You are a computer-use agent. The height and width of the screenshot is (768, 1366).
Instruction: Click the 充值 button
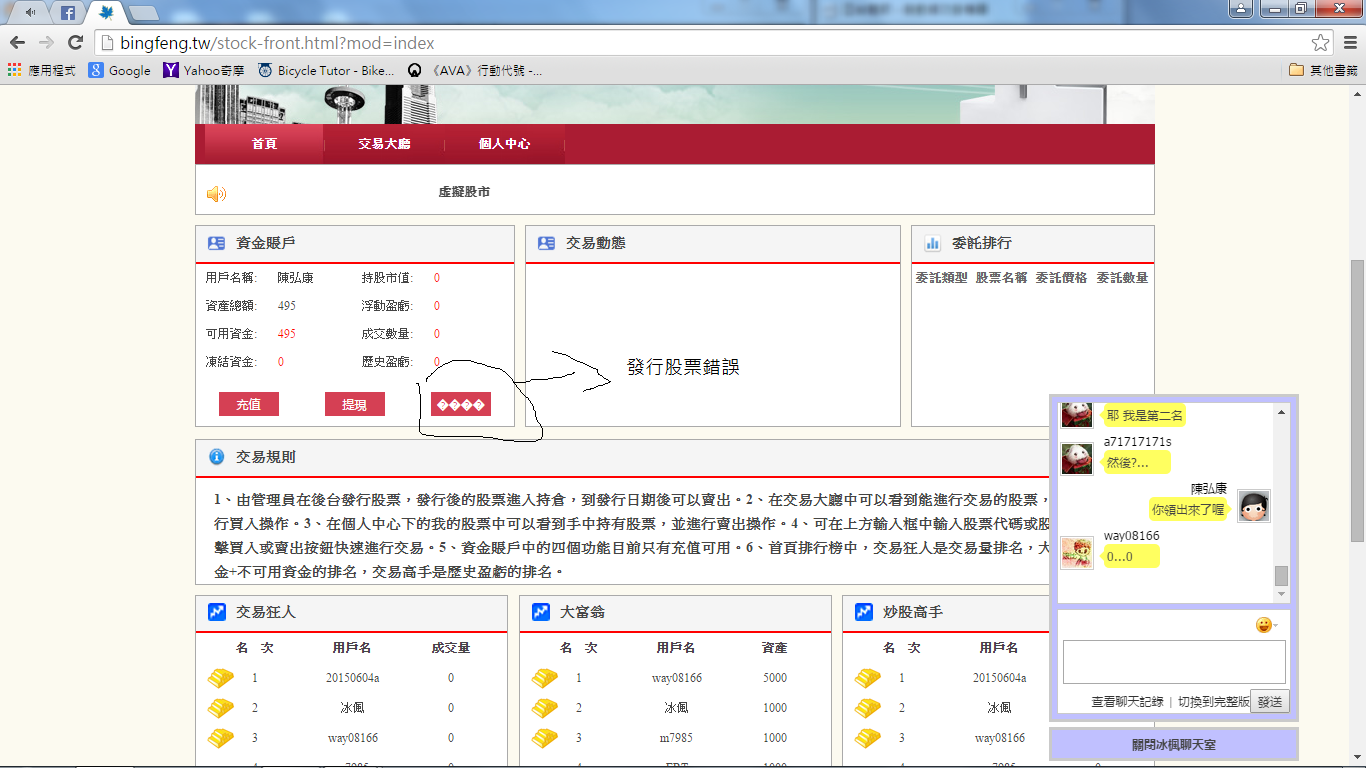point(249,404)
